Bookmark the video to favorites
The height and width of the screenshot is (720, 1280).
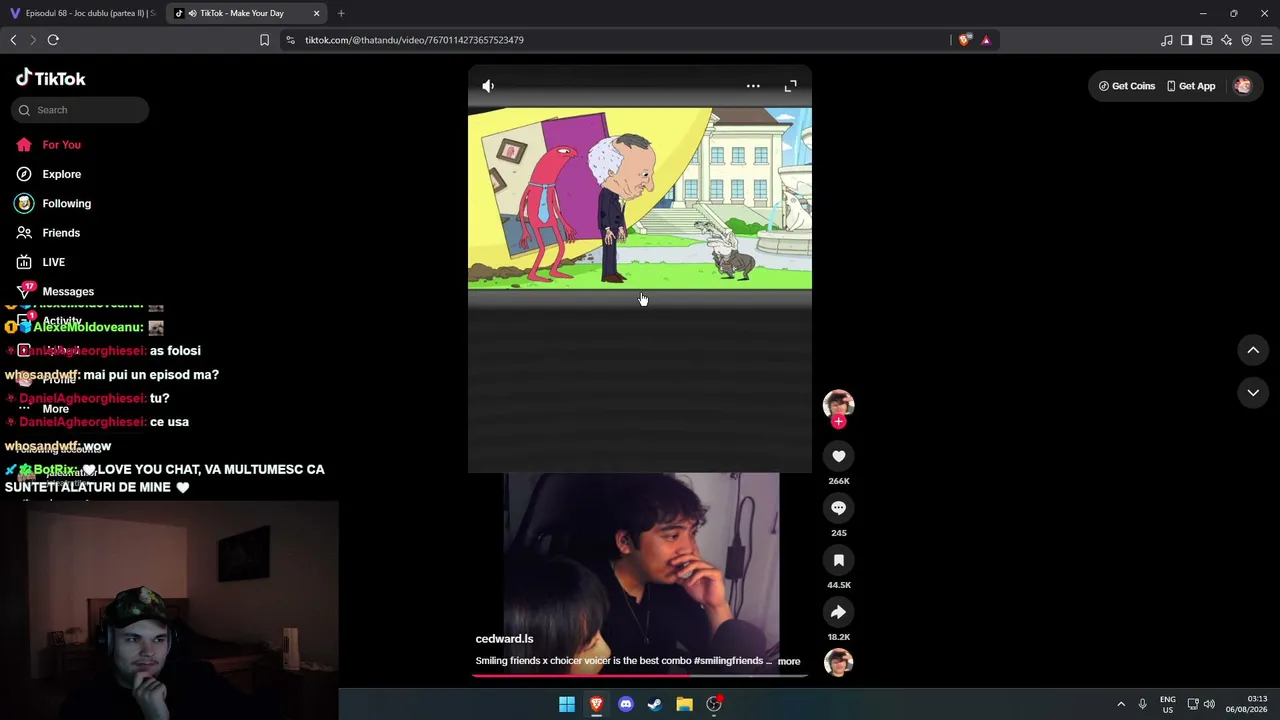coord(839,560)
